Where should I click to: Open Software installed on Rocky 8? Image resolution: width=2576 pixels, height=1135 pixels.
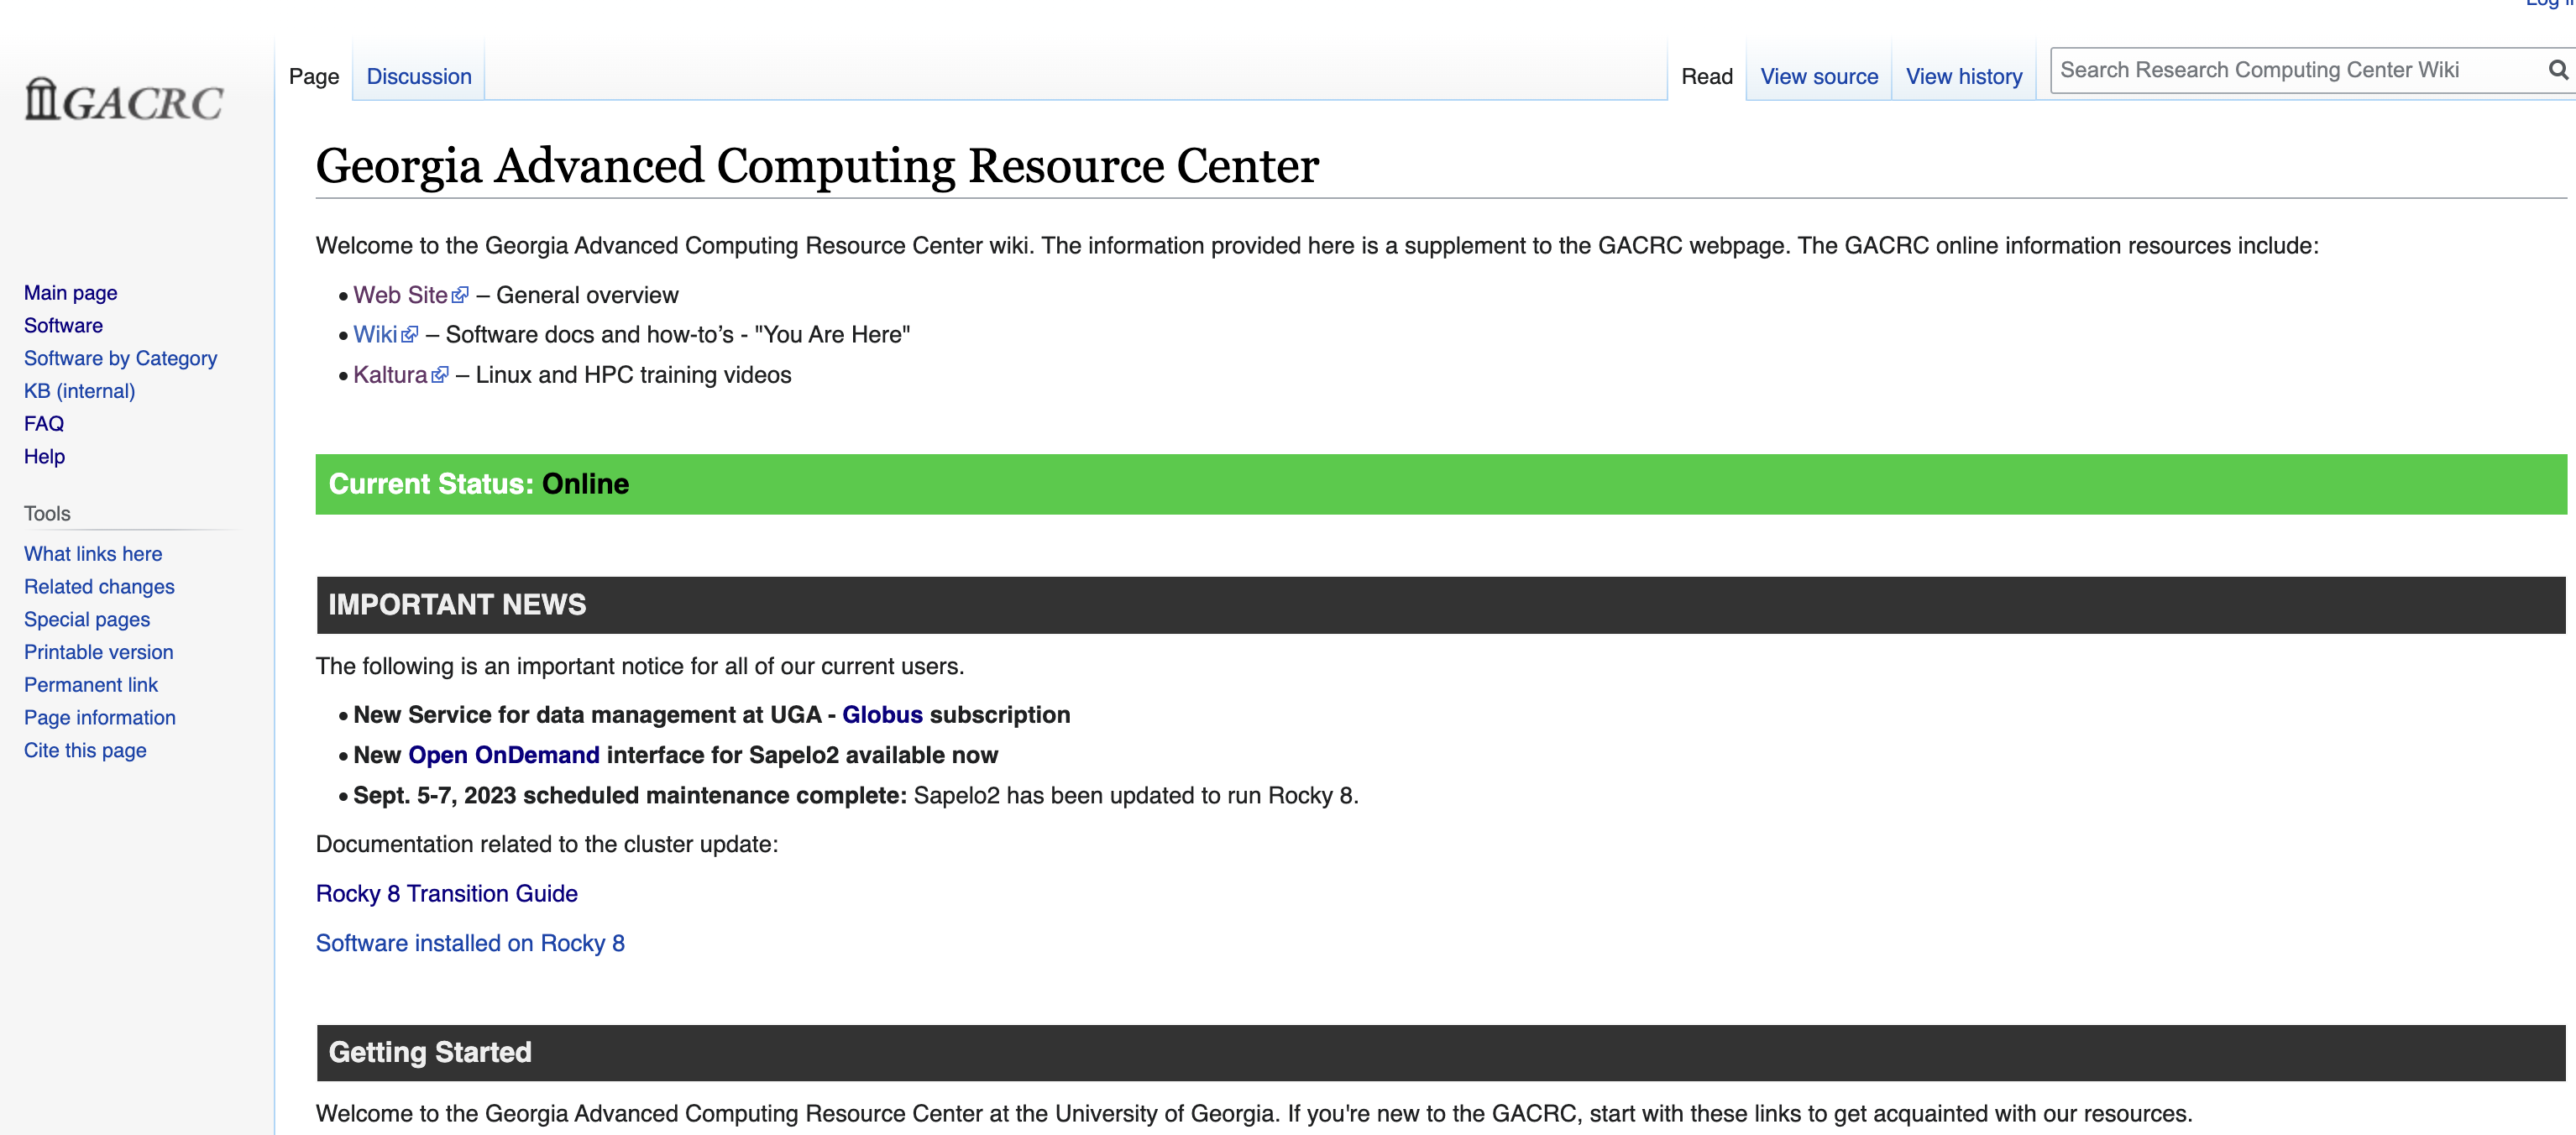pos(470,943)
